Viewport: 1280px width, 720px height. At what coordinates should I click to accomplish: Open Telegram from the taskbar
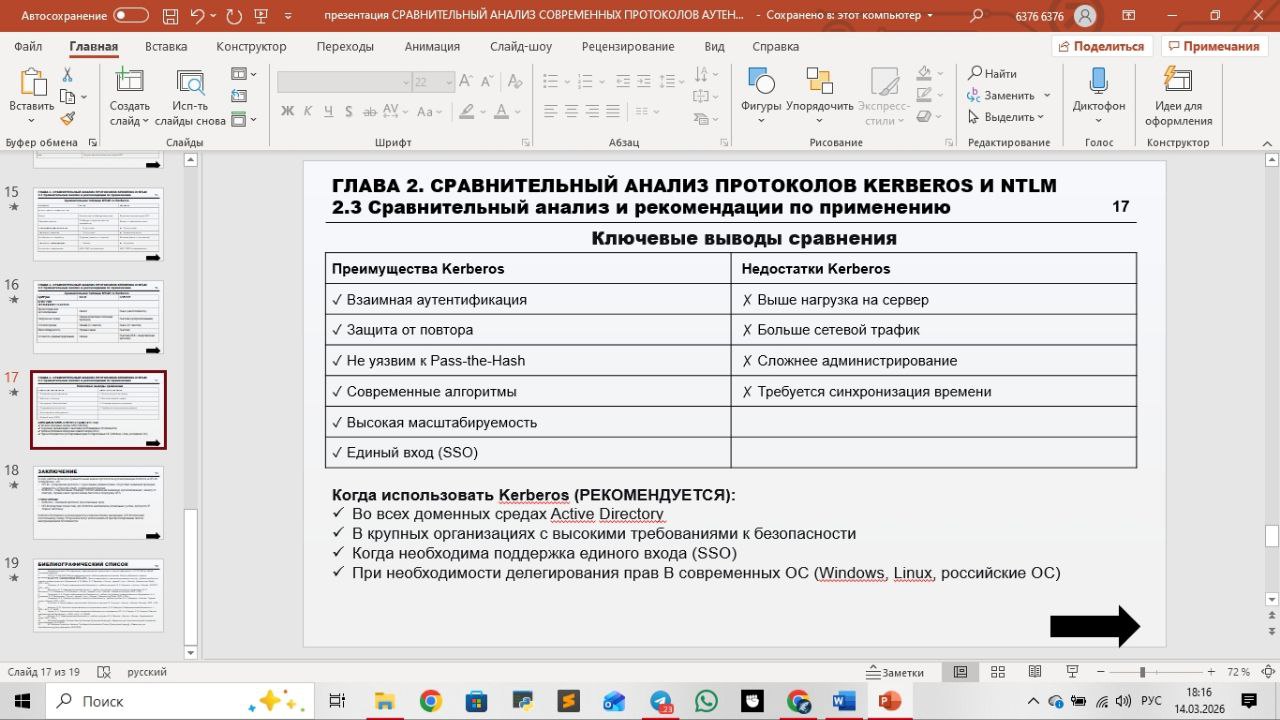pos(660,701)
